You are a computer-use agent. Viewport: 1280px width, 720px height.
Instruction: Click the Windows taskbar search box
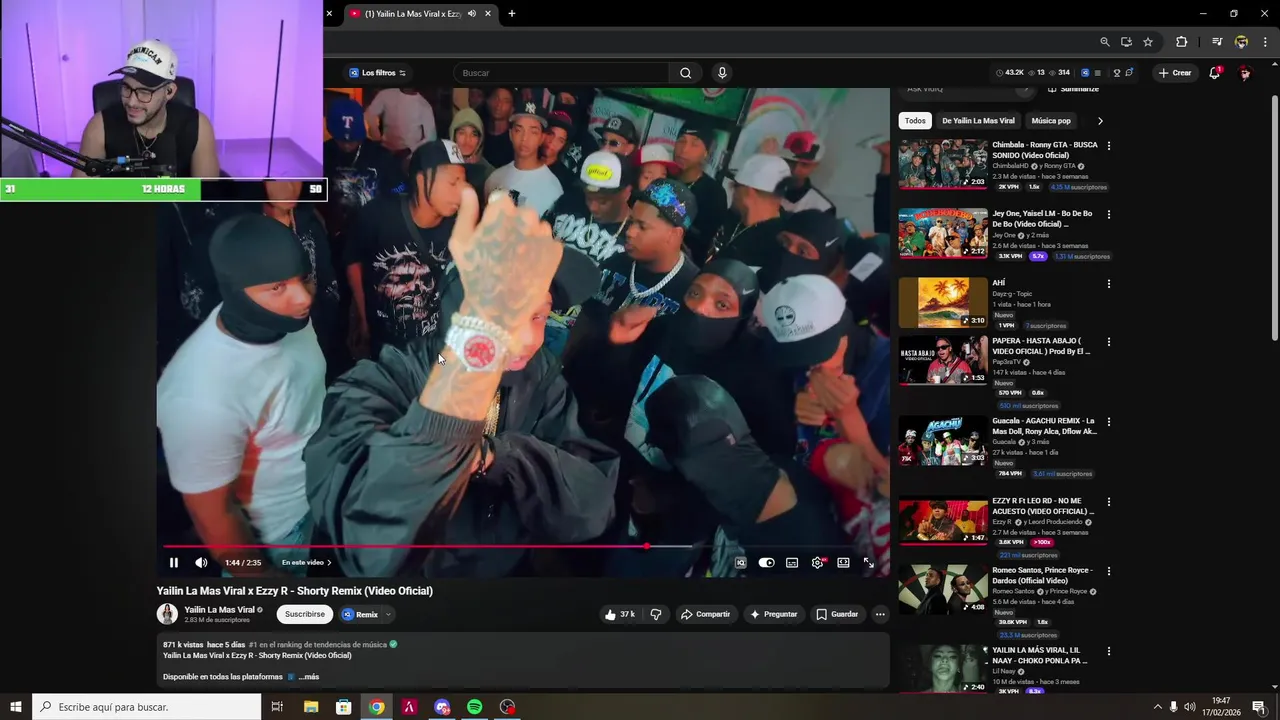point(146,707)
